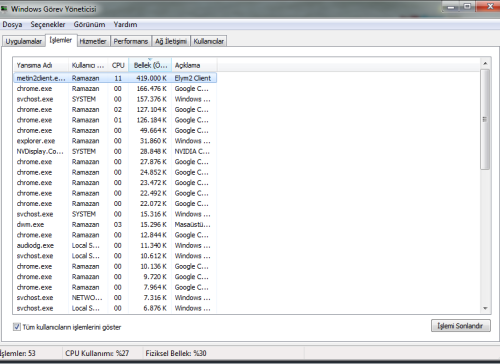Image resolution: width=500 pixels, height=364 pixels.
Task: Open the Seçenekler menu
Action: coord(48,25)
